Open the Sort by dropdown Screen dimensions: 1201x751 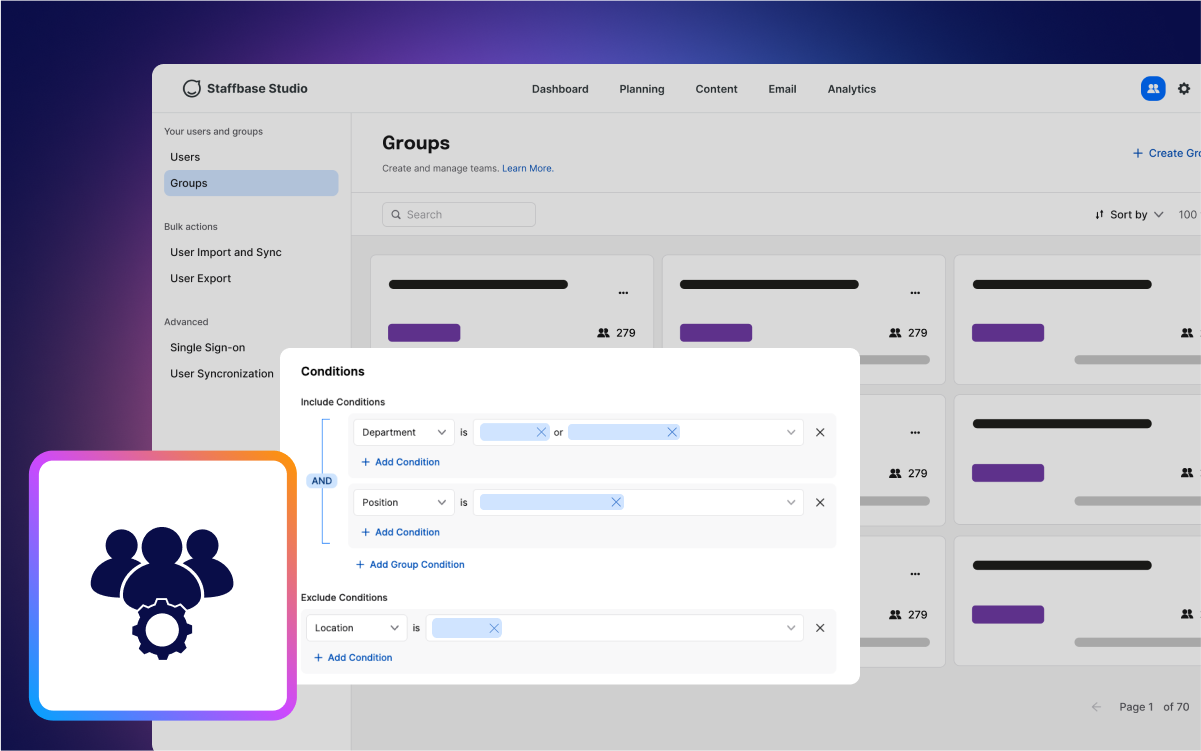[1130, 214]
